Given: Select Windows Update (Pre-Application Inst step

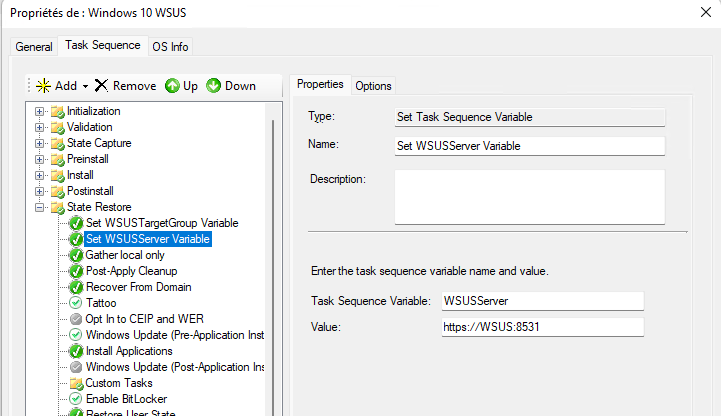Looking at the screenshot, I should pyautogui.click(x=175, y=335).
